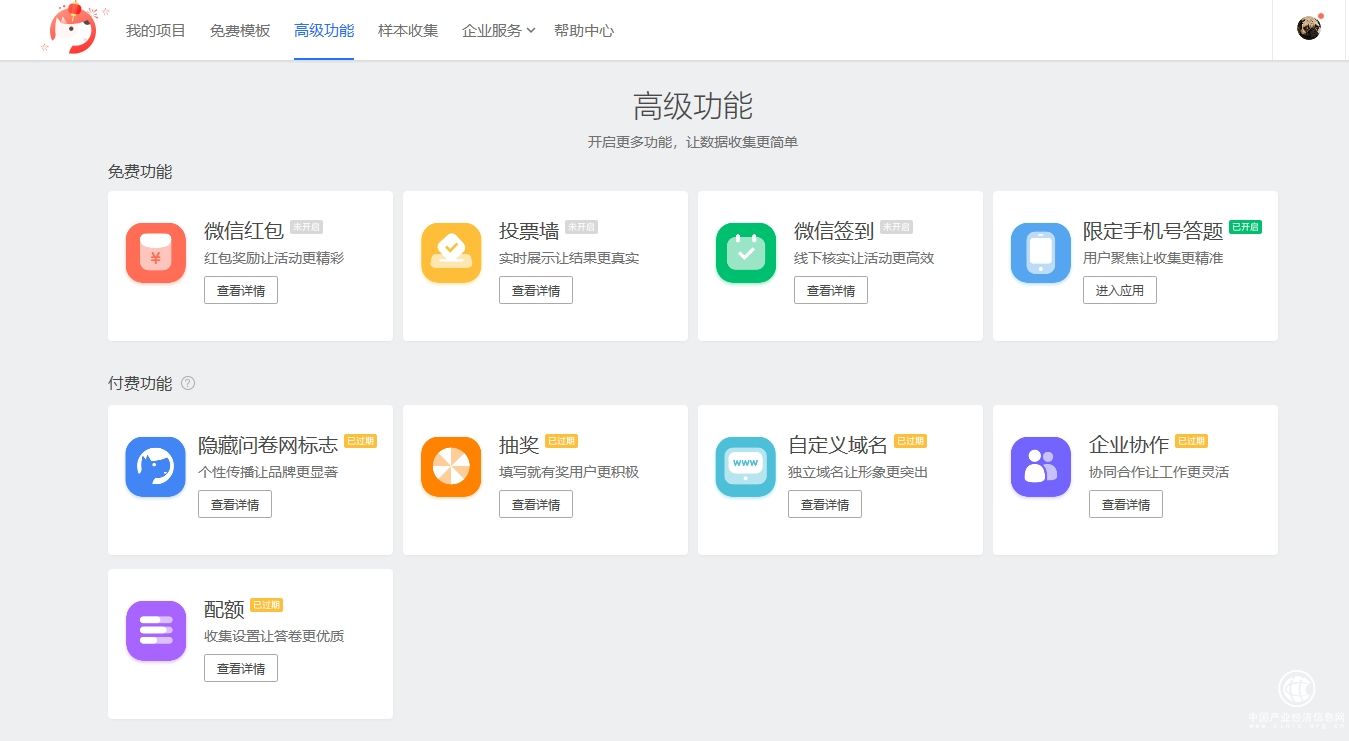Click the 配额 purple quota icon
This screenshot has height=741, width=1349.
point(155,630)
